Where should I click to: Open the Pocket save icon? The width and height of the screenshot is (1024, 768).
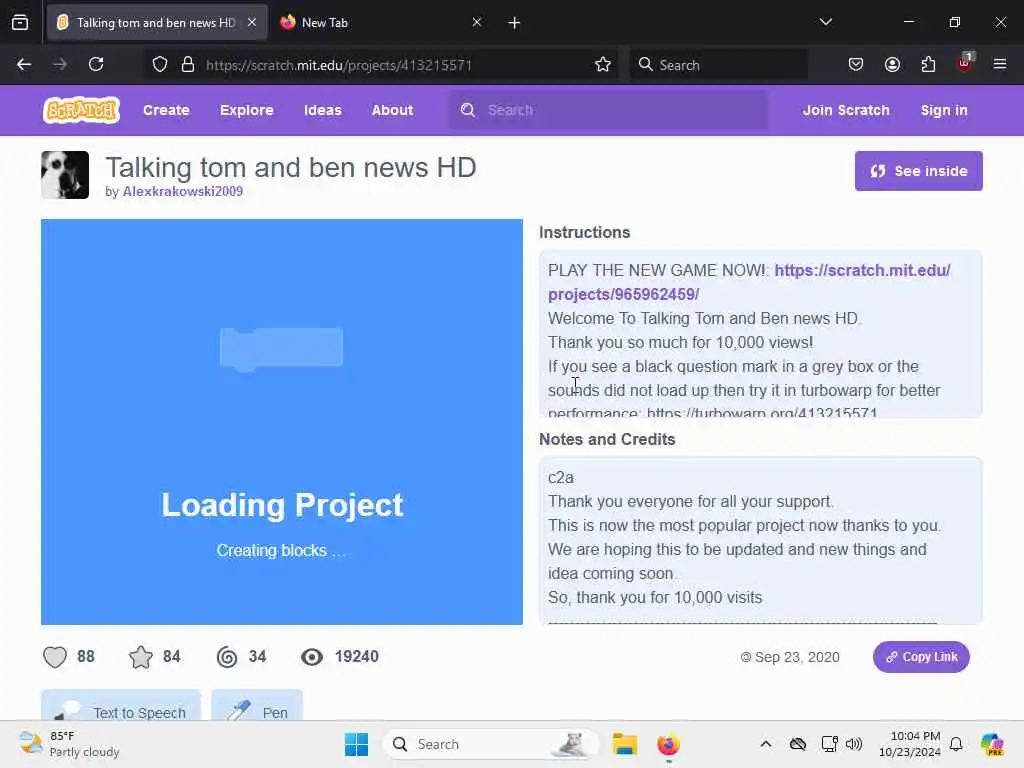click(856, 64)
